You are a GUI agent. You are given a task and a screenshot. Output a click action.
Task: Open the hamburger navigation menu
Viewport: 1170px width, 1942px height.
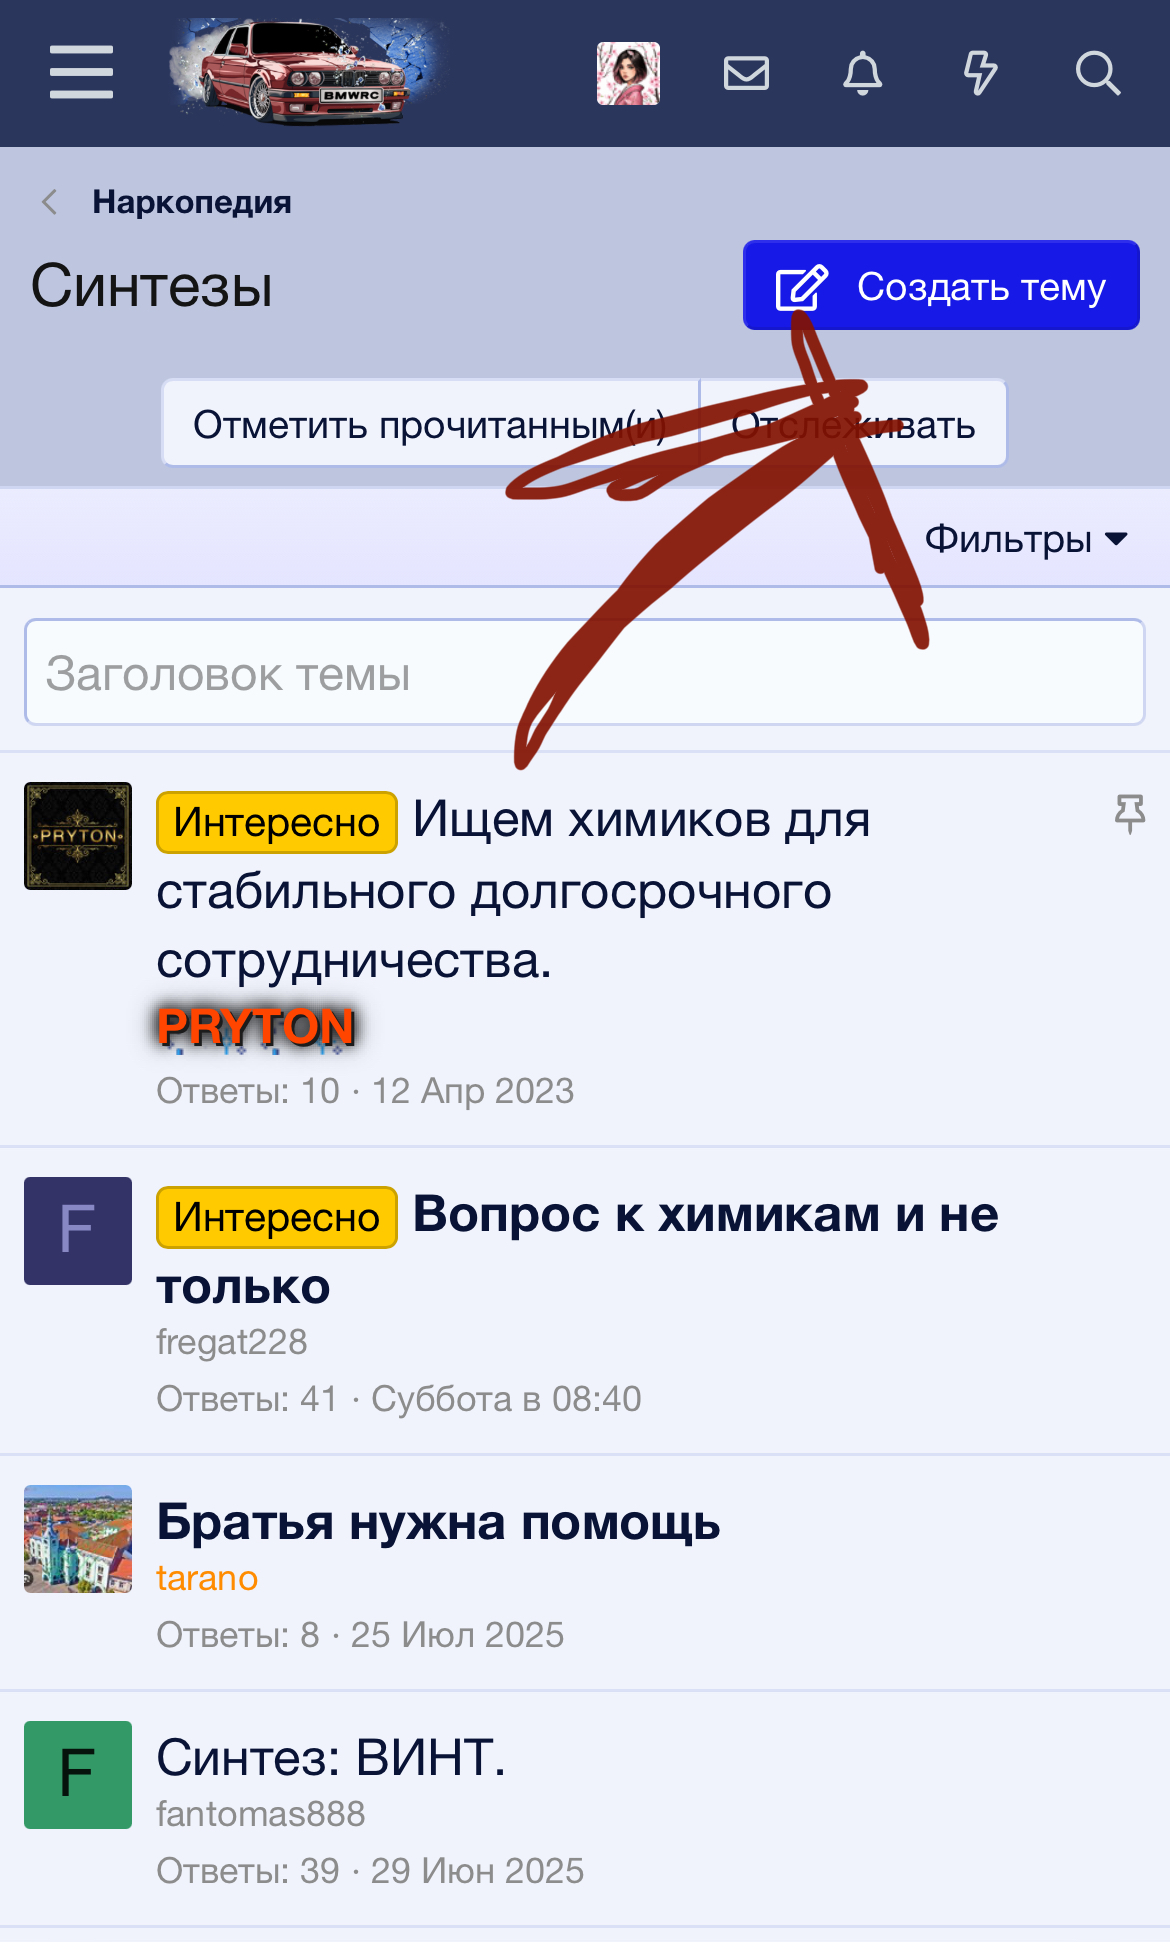point(81,72)
